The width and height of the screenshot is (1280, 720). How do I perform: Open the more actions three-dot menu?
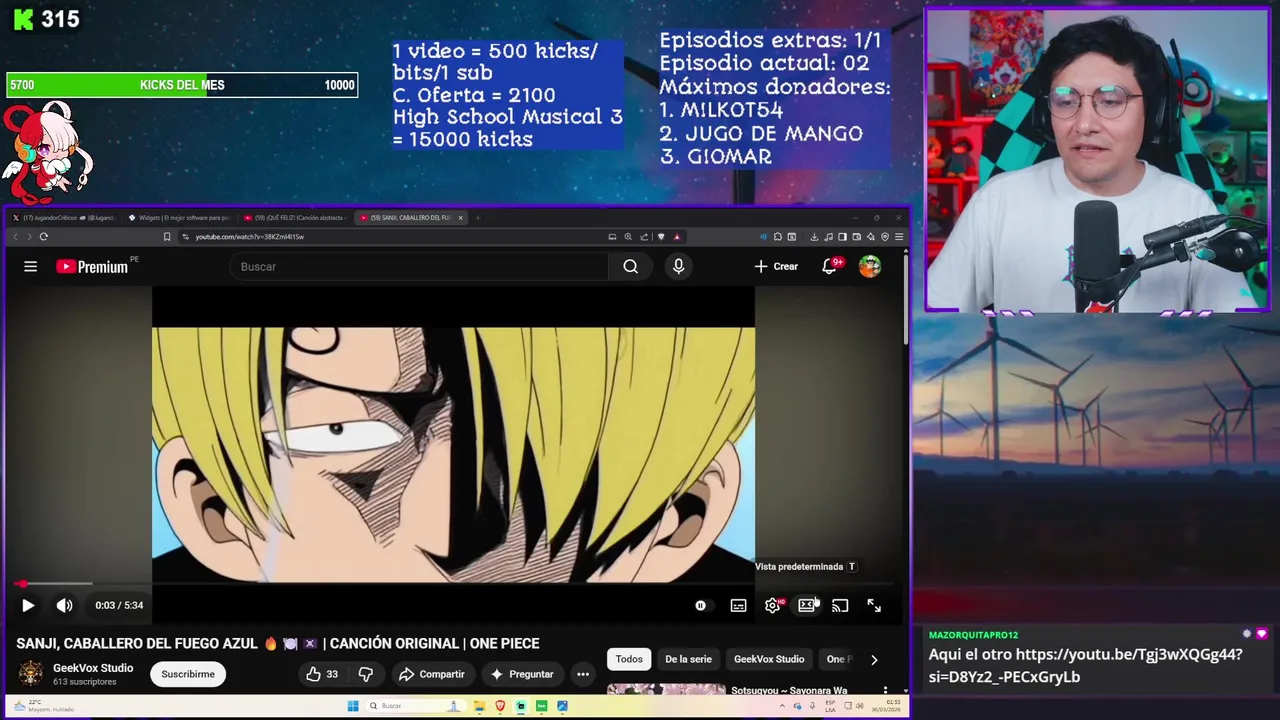583,674
